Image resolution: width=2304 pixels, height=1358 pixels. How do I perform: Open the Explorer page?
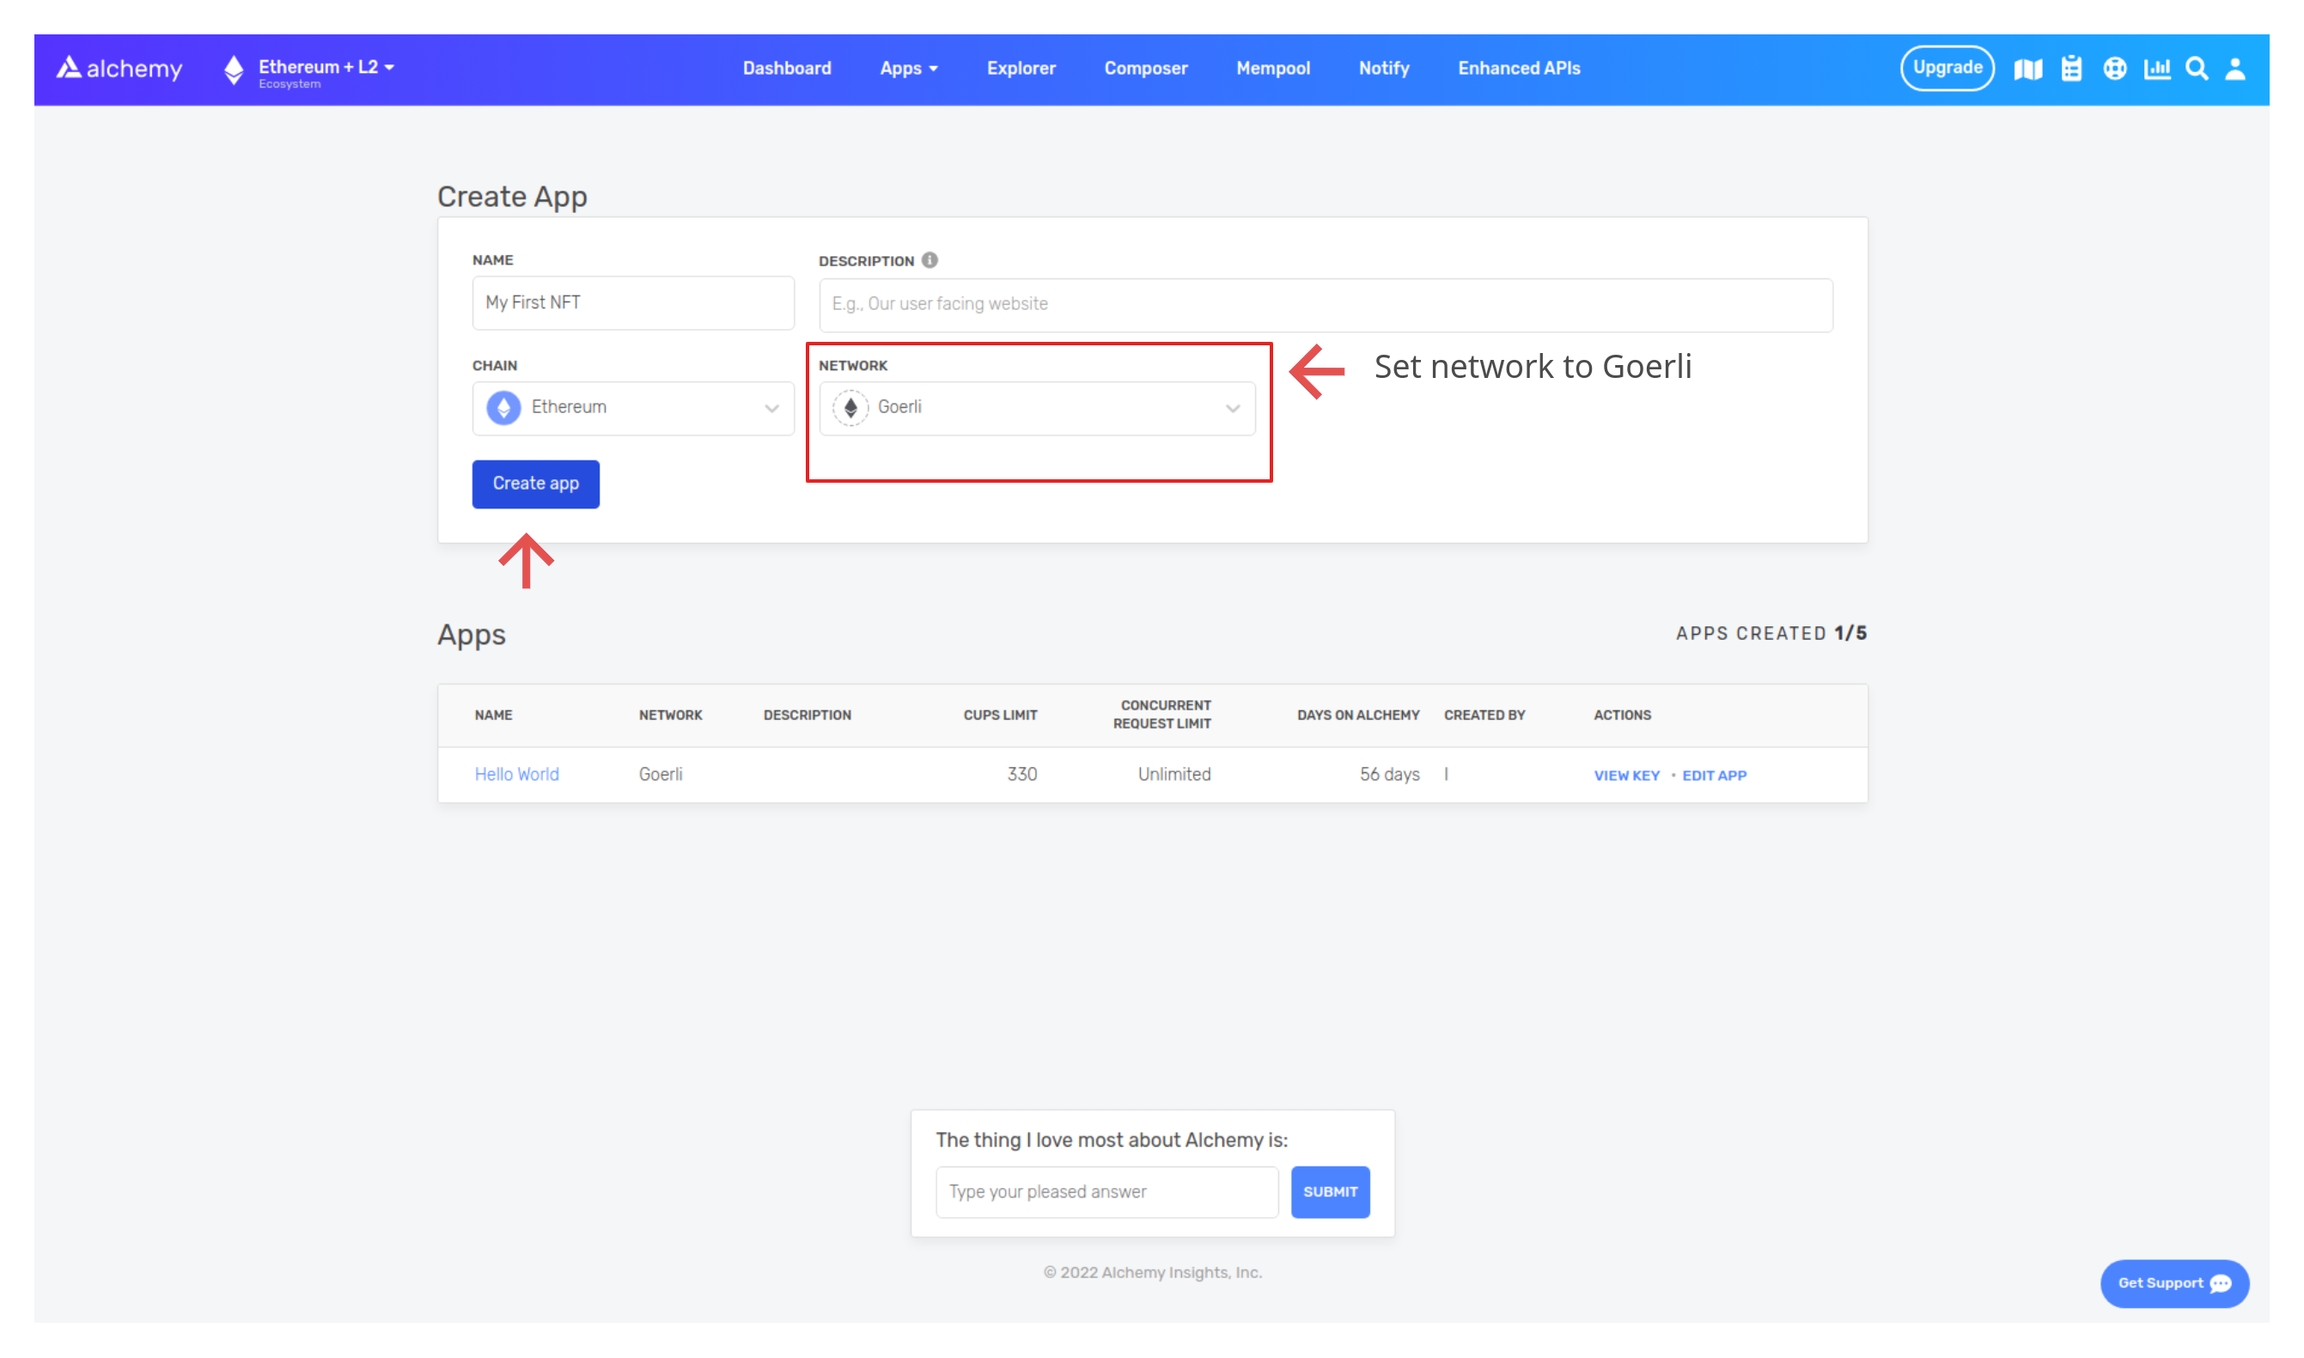(1021, 68)
